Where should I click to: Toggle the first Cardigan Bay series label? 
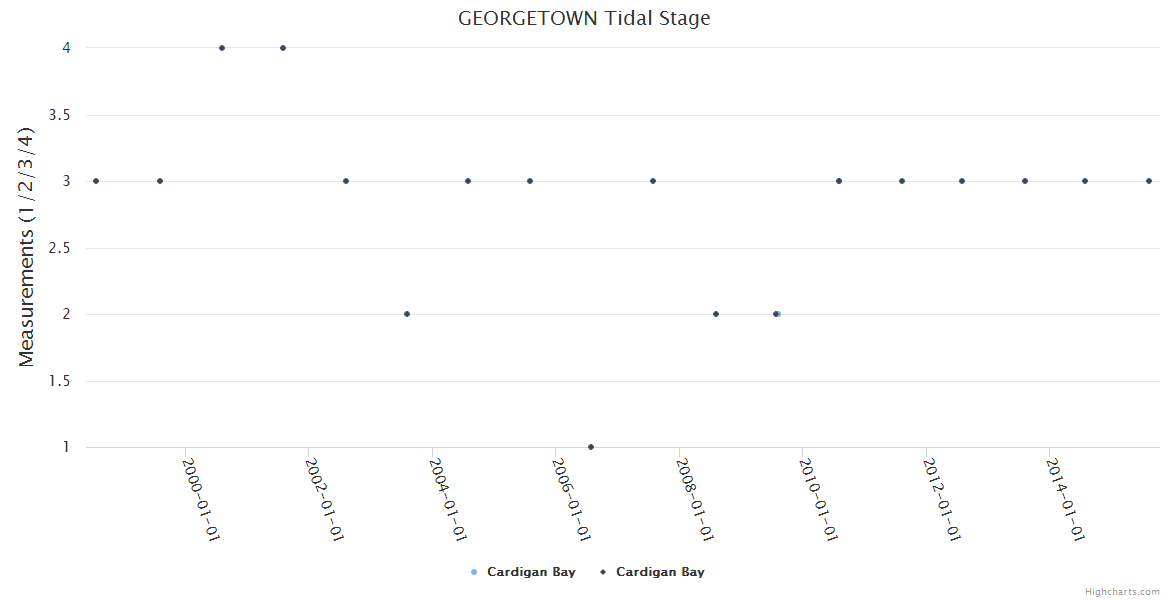point(531,572)
